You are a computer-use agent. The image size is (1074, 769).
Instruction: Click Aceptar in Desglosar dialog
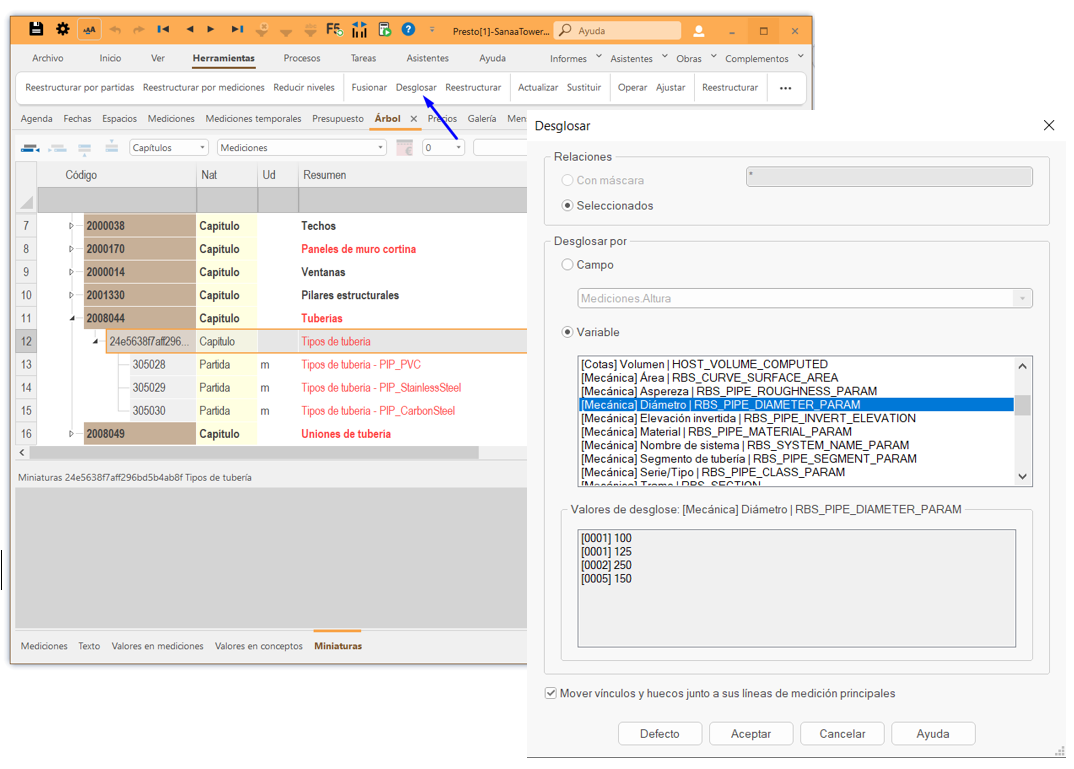coord(751,733)
